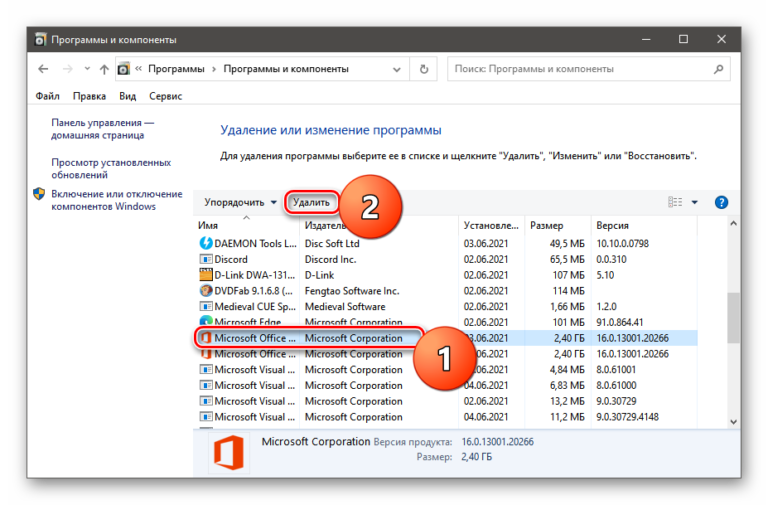
Task: Click the DVDFab 9.1.6.8 icon
Action: tap(206, 290)
